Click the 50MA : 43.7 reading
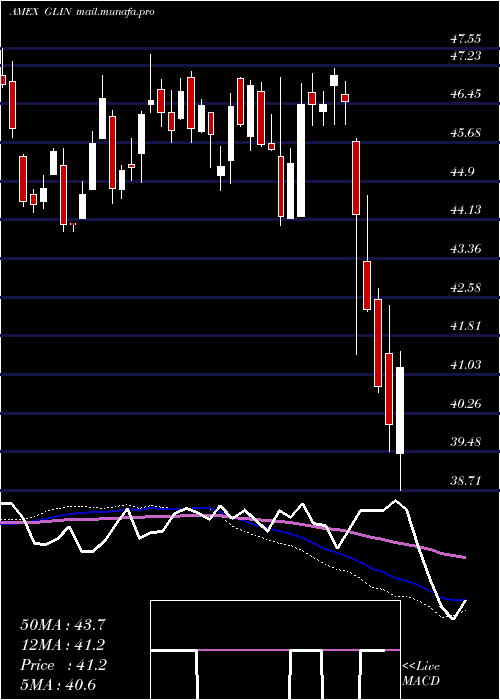500x700 pixels. click(63, 624)
